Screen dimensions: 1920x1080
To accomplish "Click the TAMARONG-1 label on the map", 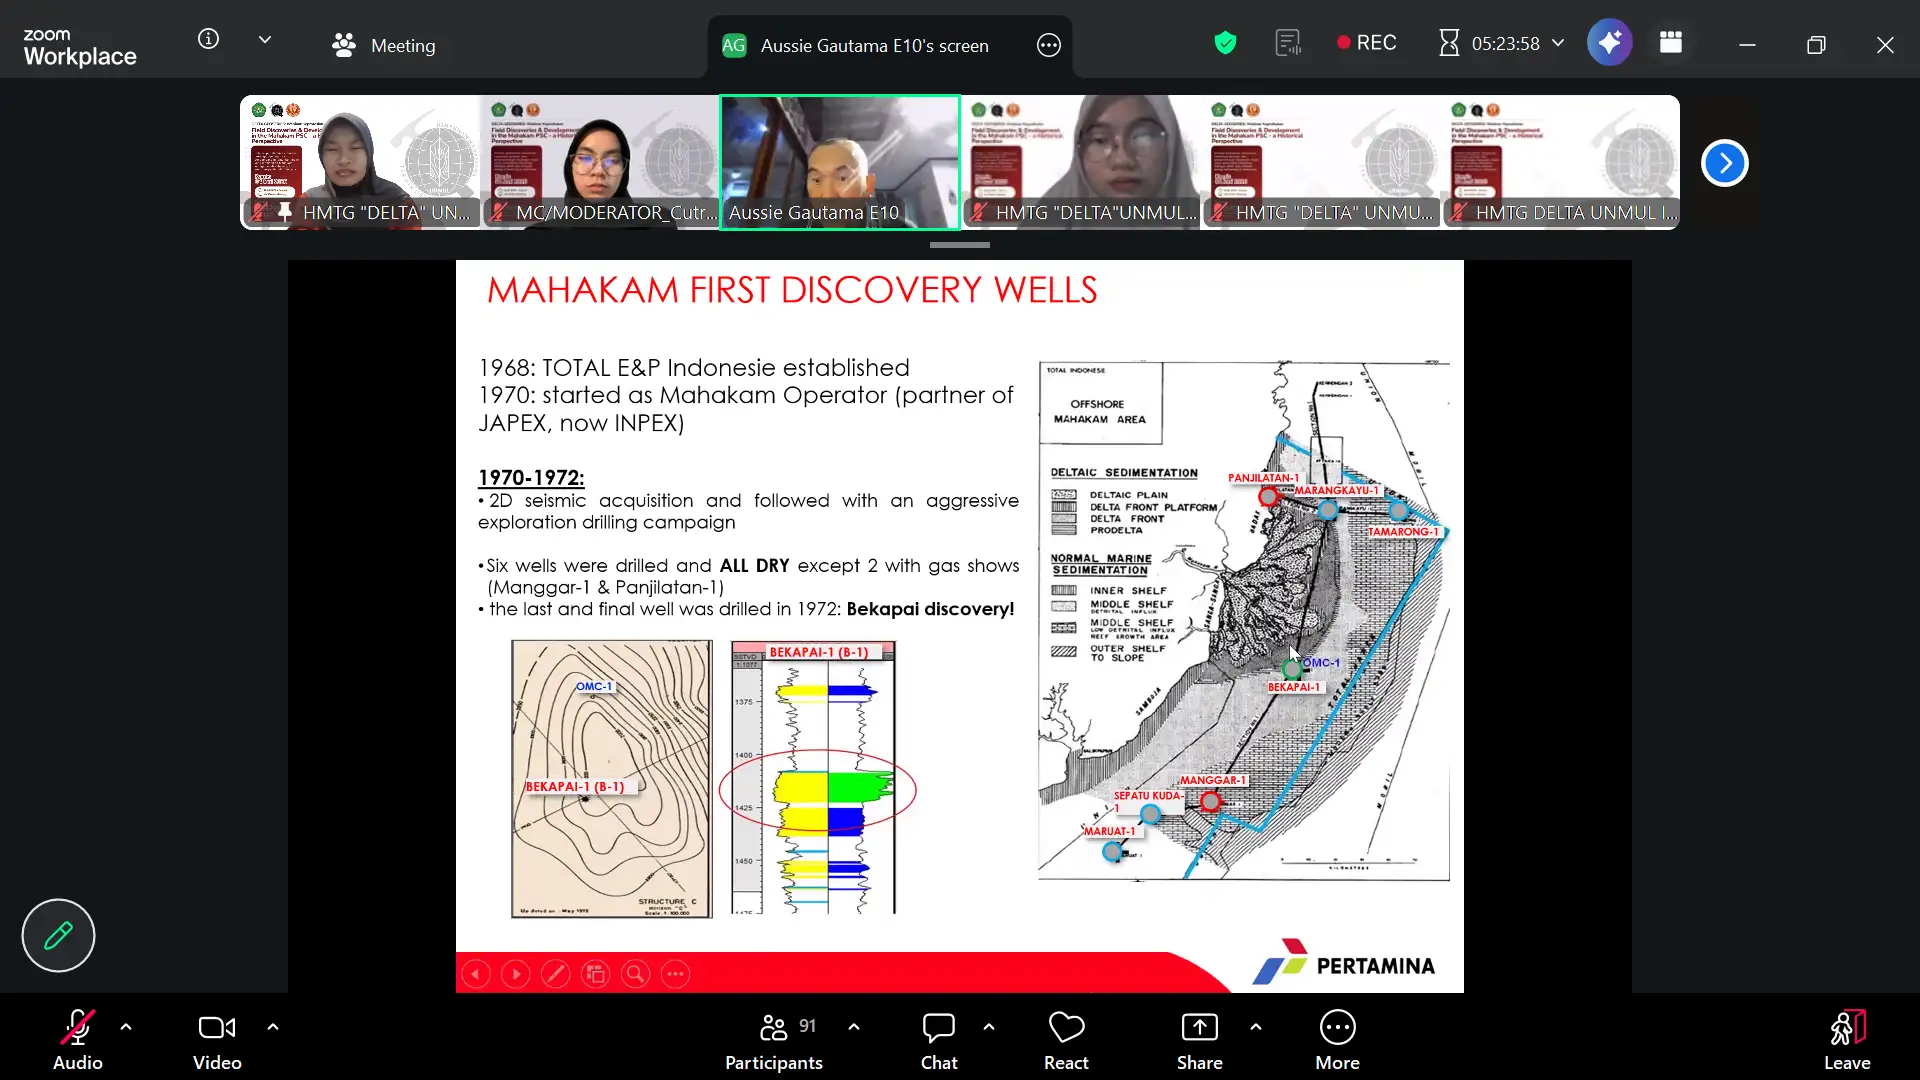I will [x=1403, y=532].
